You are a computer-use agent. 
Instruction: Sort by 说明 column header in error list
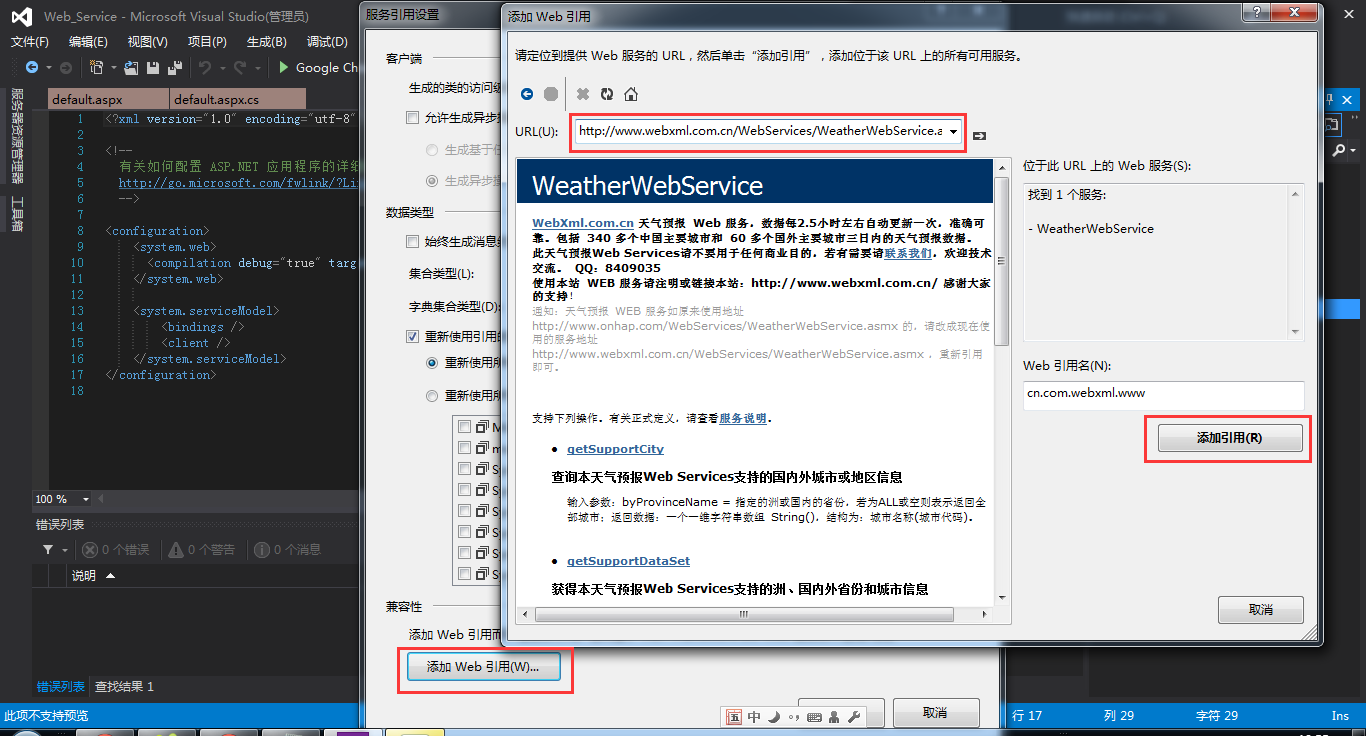click(84, 576)
